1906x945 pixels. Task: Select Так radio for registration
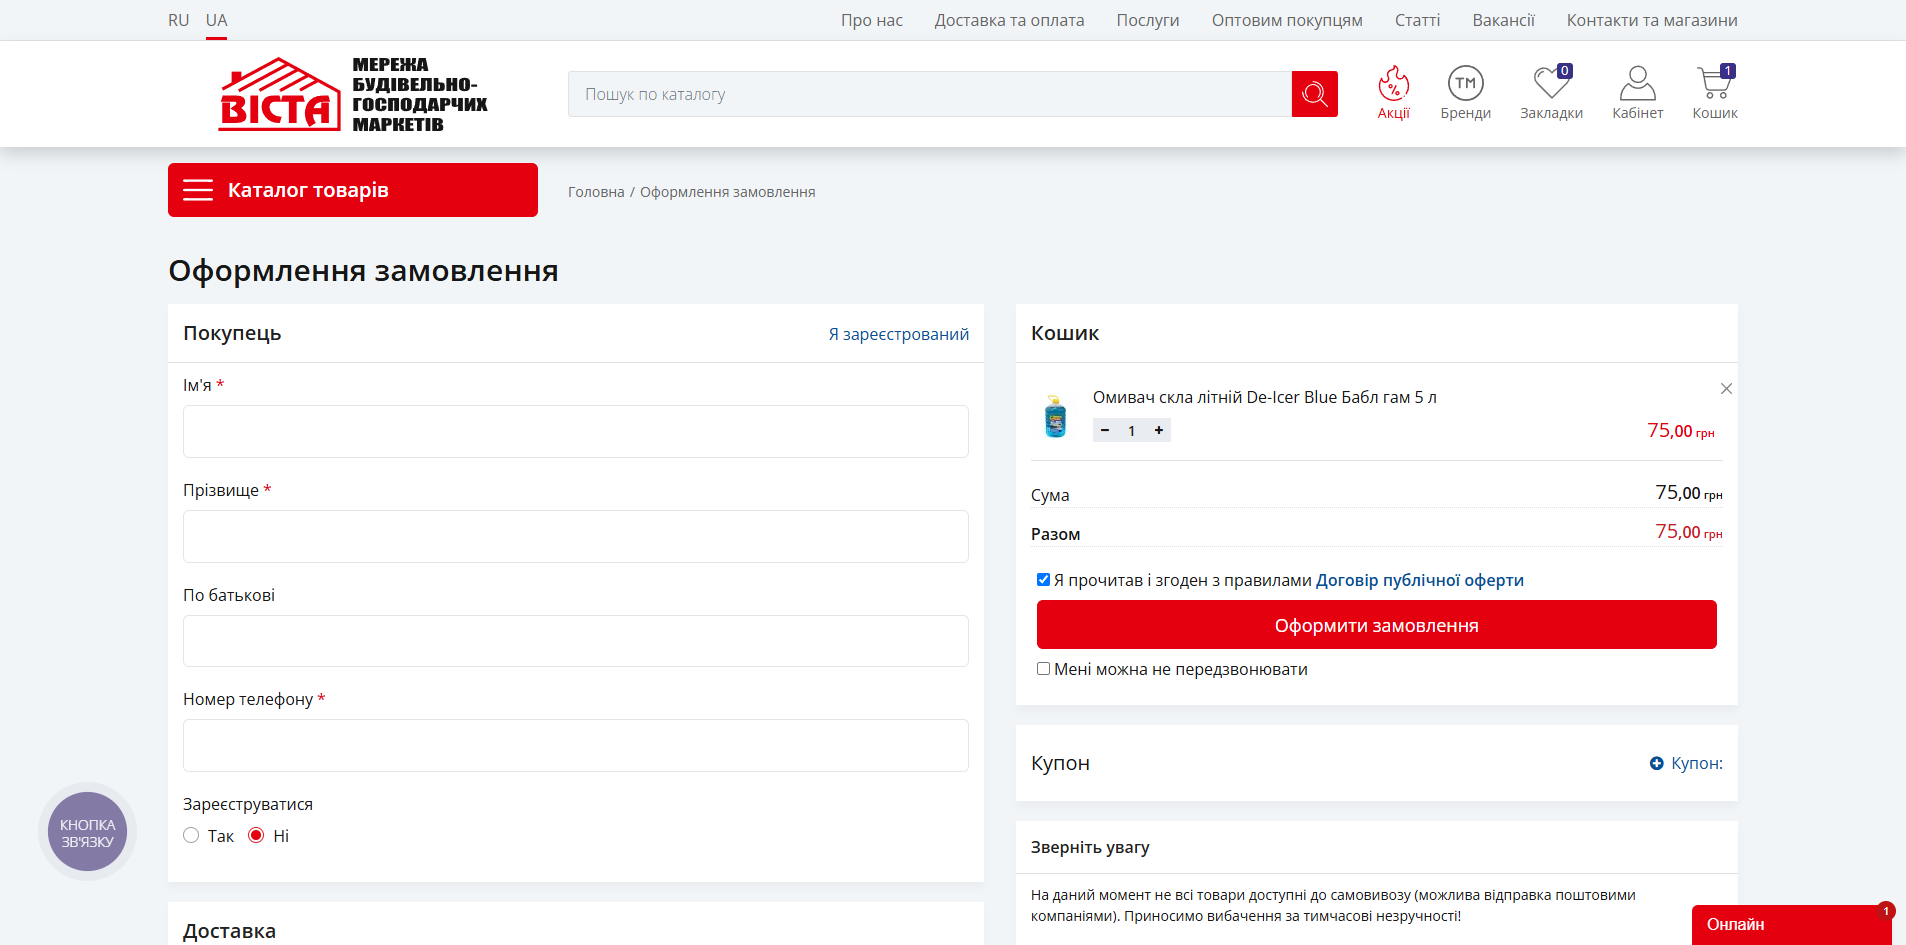(191, 835)
